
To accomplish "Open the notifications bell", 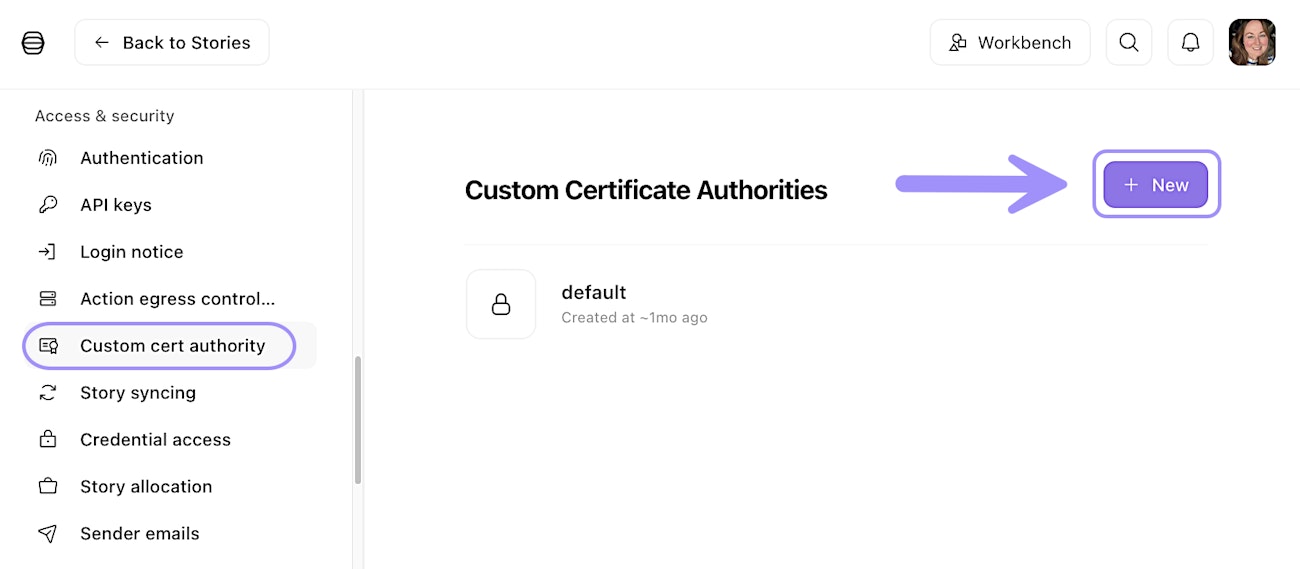I will pyautogui.click(x=1190, y=43).
